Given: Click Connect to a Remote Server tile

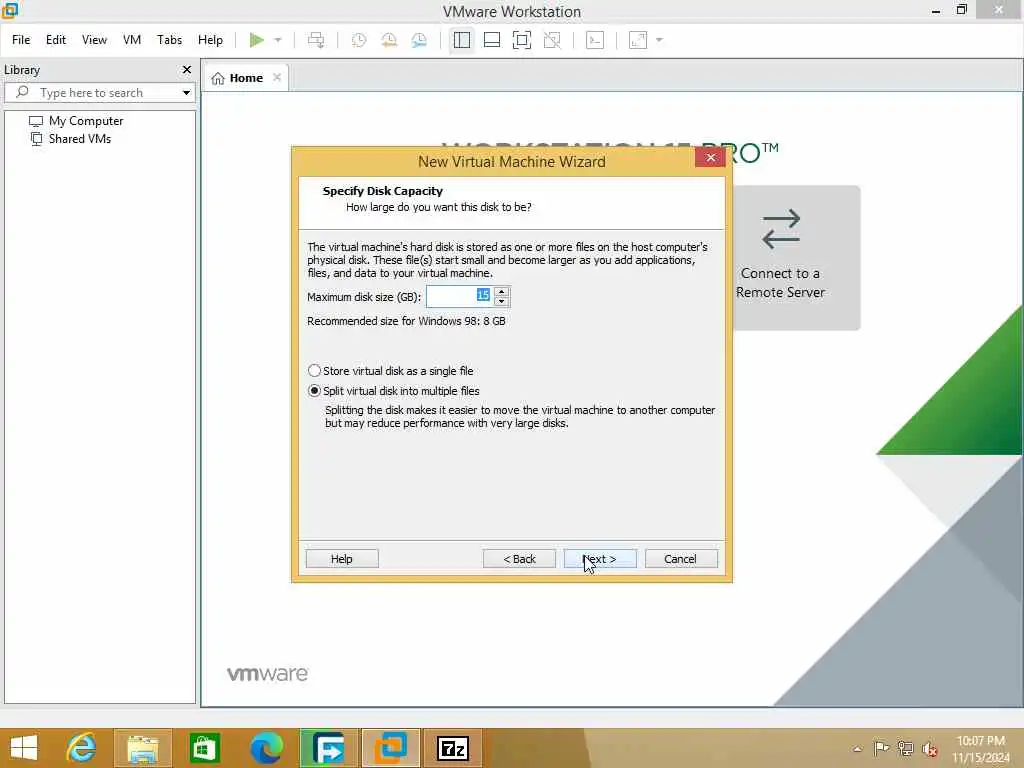Looking at the screenshot, I should [781, 257].
